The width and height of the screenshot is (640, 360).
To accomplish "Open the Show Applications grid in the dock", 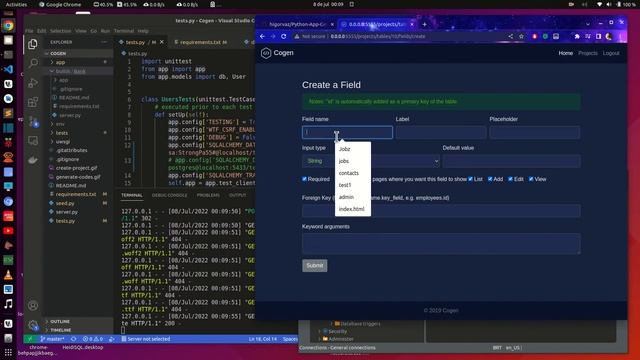I will coord(8,352).
